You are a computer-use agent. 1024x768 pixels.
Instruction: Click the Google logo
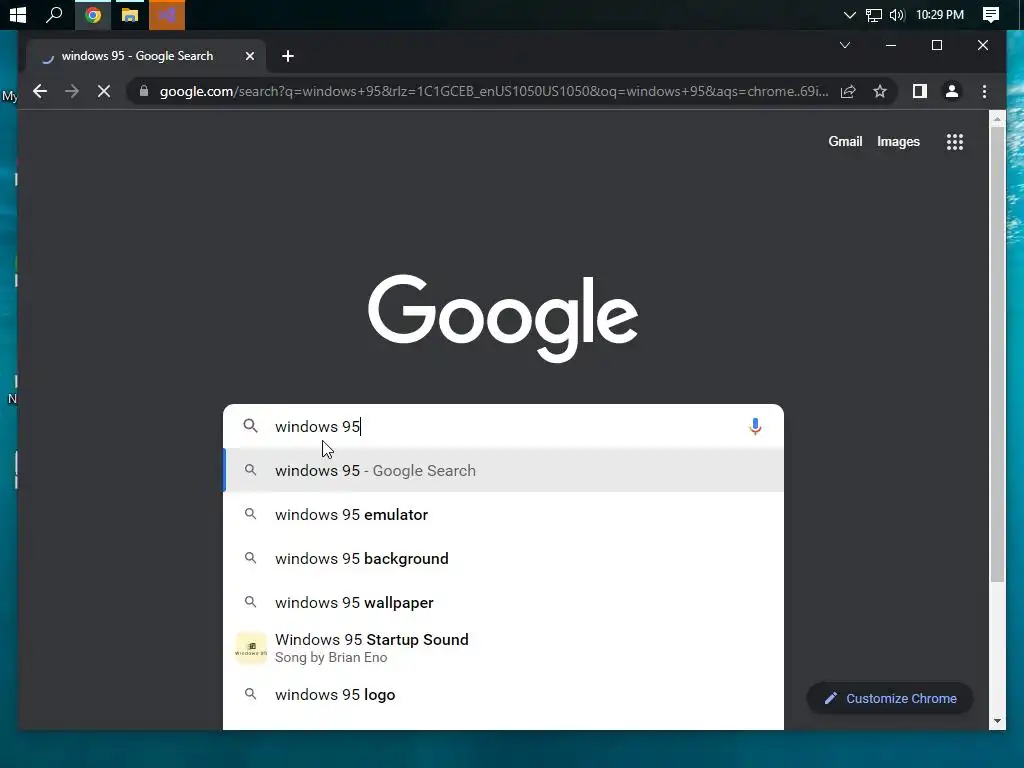(x=503, y=318)
